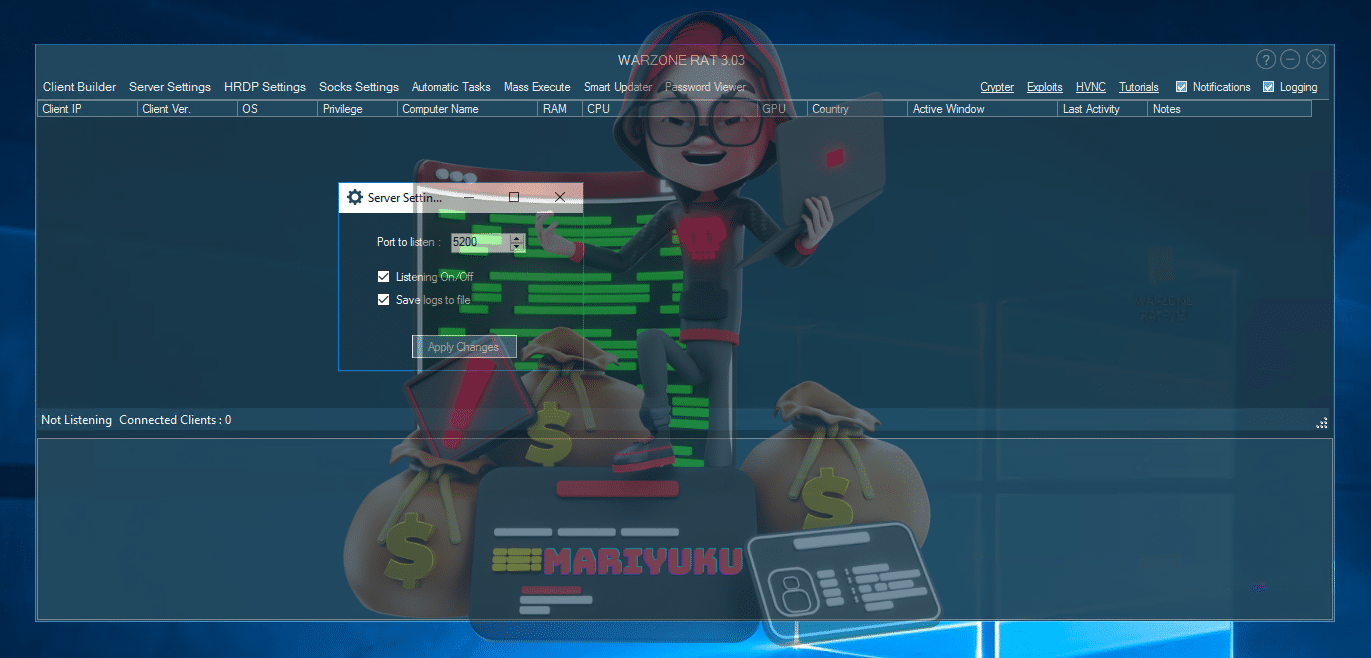Viewport: 1371px width, 658px height.
Task: Sort by the Country column header
Action: click(x=830, y=109)
